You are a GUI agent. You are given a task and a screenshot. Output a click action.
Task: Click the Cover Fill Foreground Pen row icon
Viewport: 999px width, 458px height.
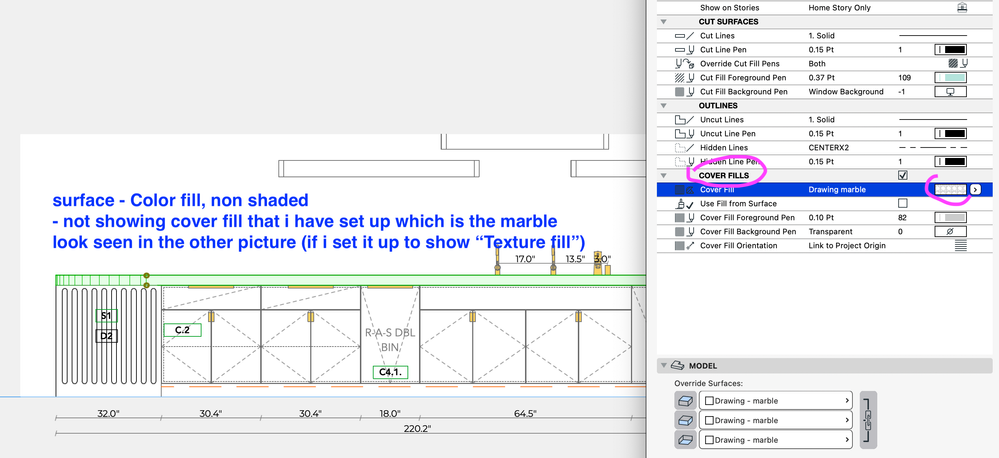click(684, 218)
